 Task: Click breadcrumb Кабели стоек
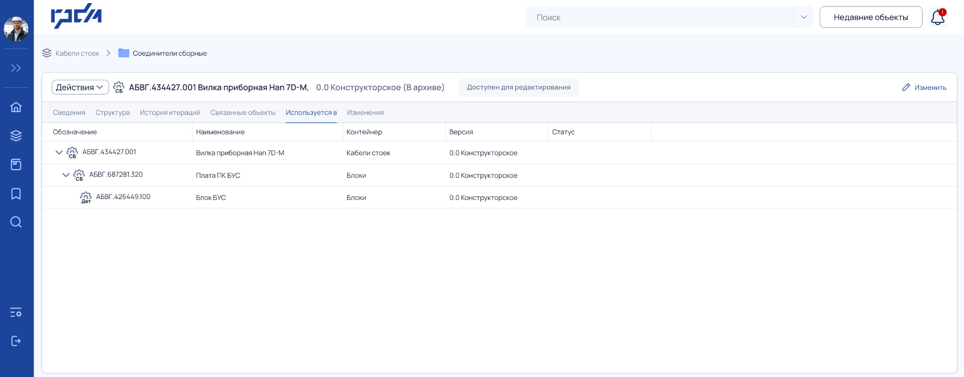77,54
